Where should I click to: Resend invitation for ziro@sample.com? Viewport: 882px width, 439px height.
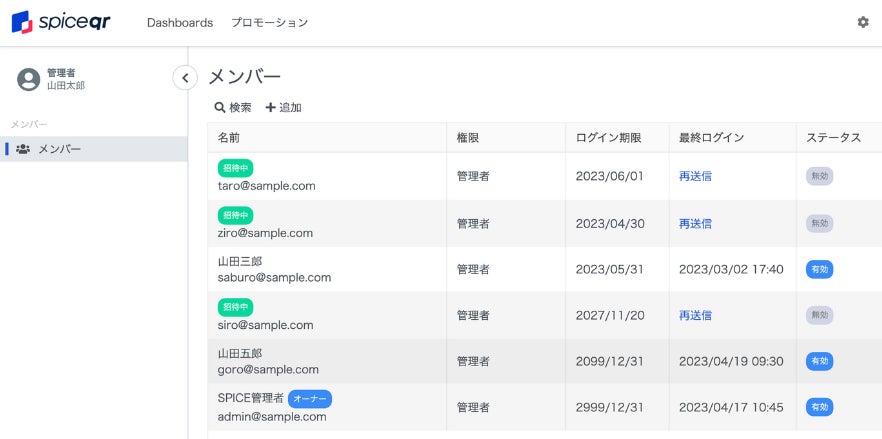pyautogui.click(x=695, y=224)
